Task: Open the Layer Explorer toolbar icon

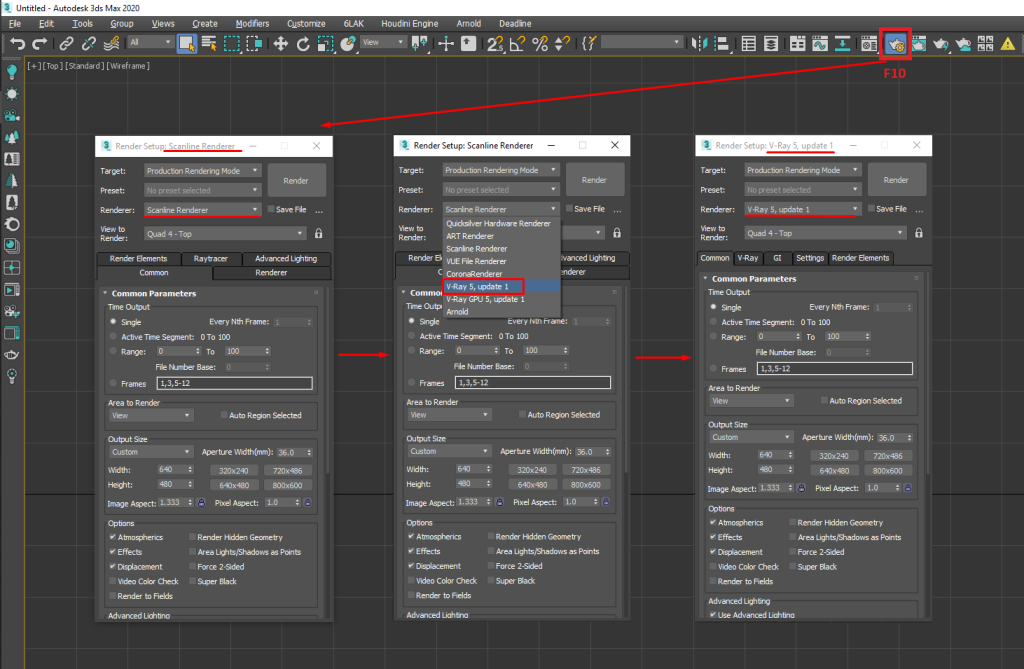Action: [x=771, y=43]
